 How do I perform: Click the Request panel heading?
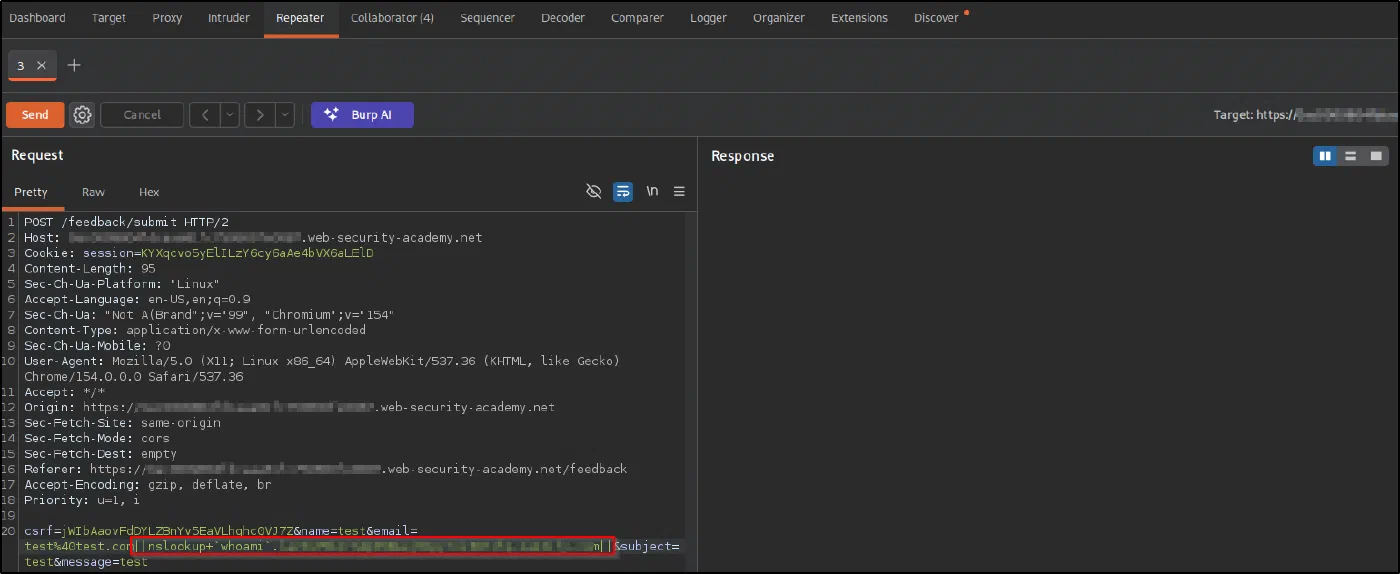click(37, 155)
